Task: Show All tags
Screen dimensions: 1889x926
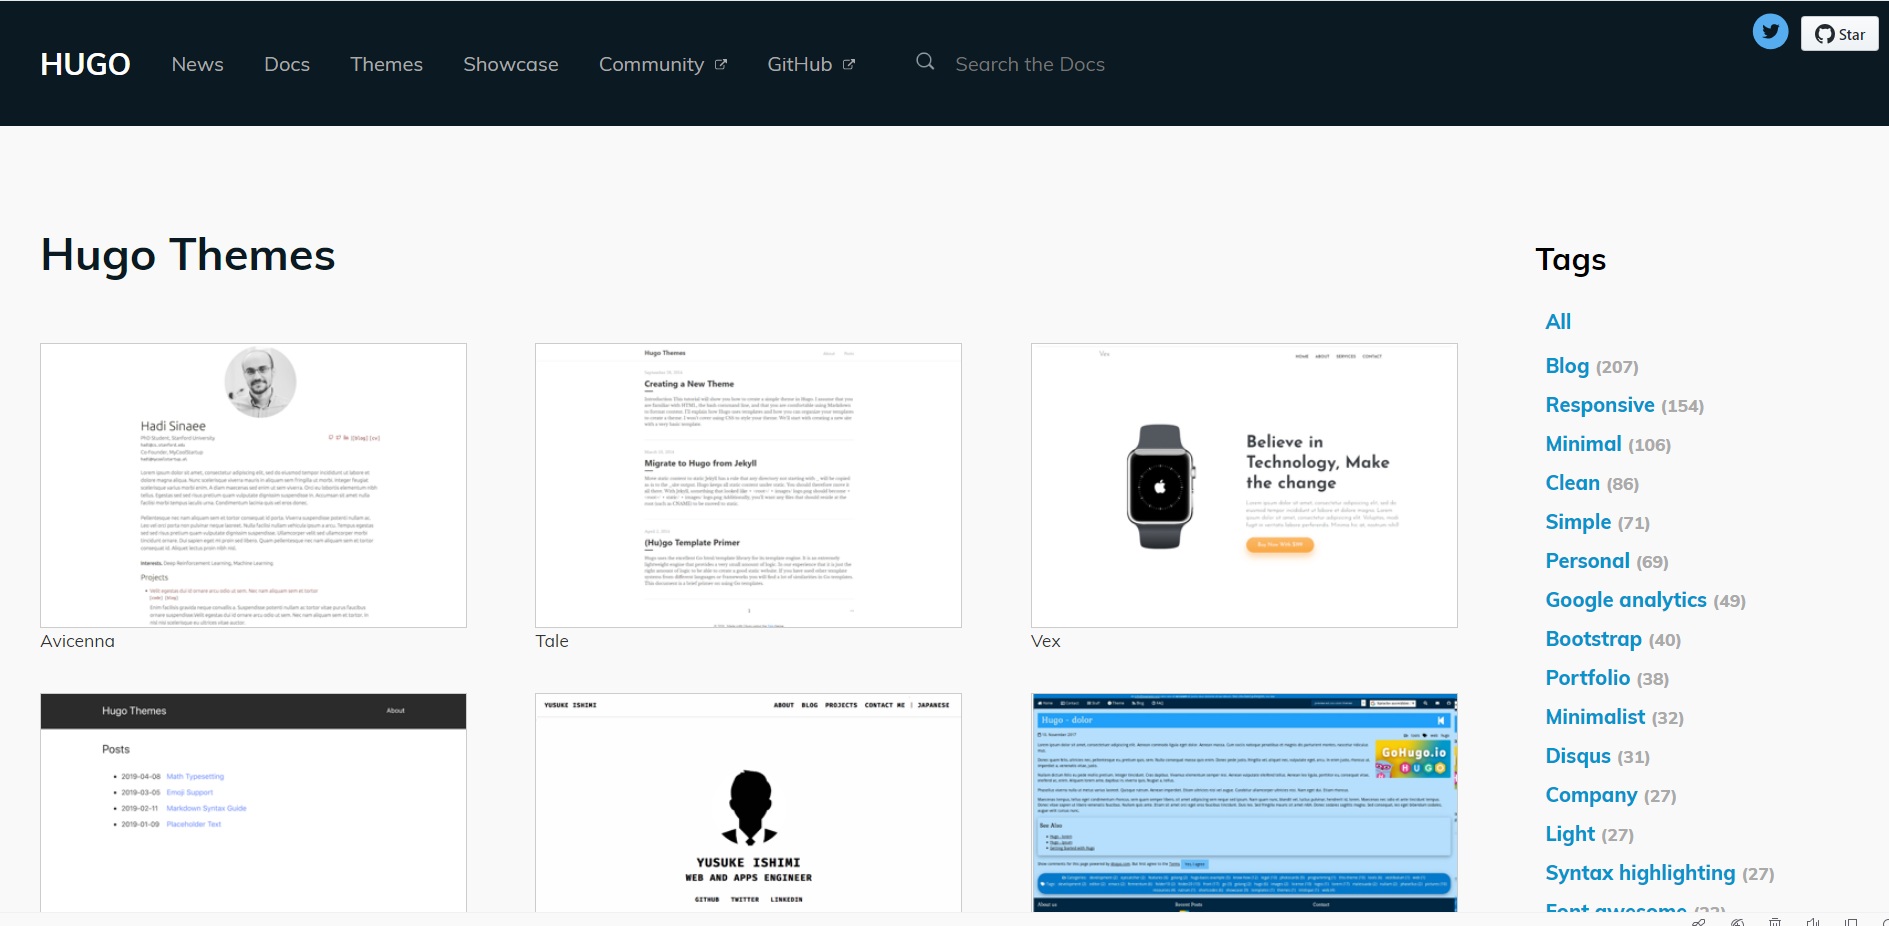Action: point(1557,322)
